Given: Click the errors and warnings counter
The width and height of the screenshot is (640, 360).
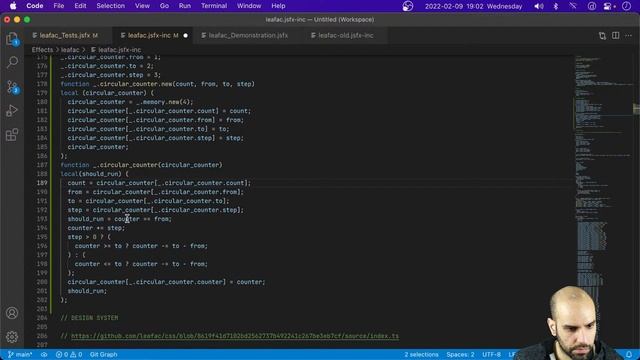Looking at the screenshot, I should [x=69, y=354].
